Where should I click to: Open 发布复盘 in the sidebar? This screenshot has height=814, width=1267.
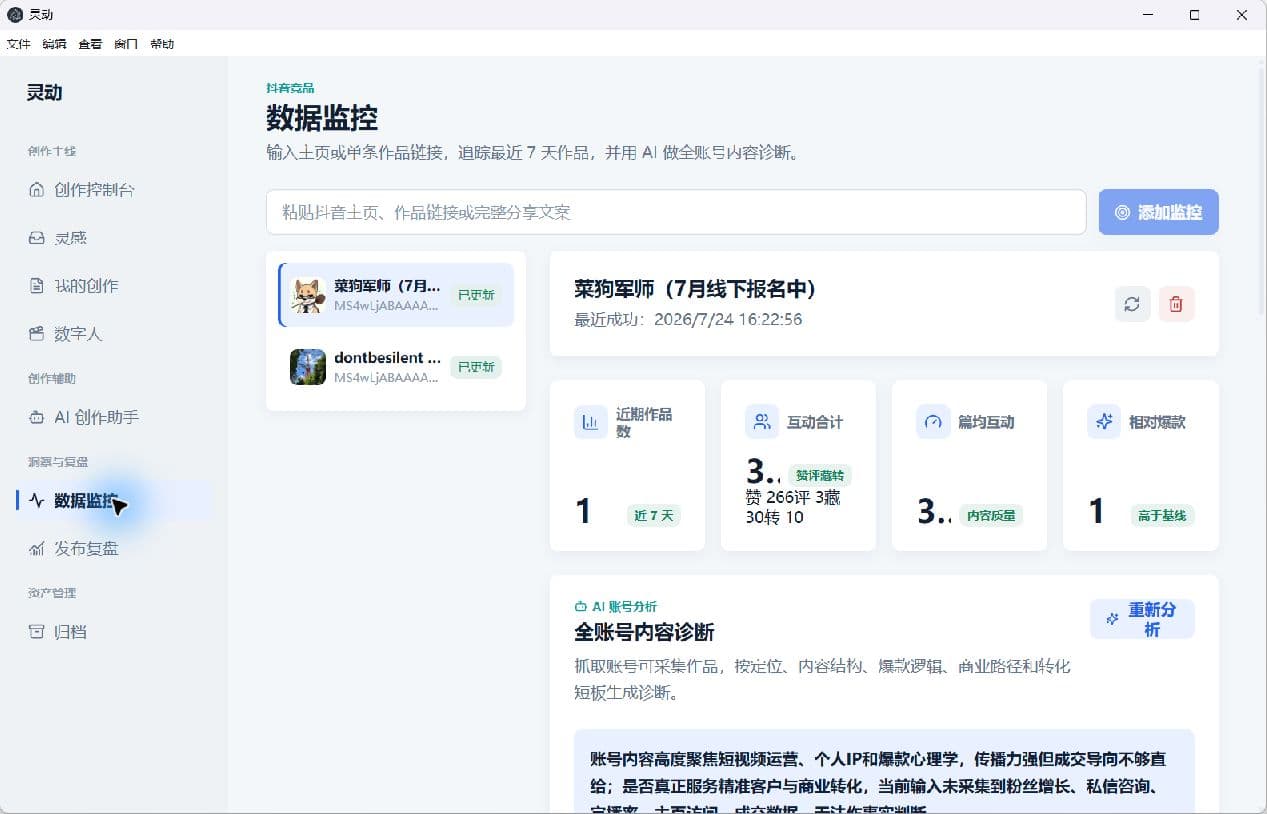tap(114, 549)
